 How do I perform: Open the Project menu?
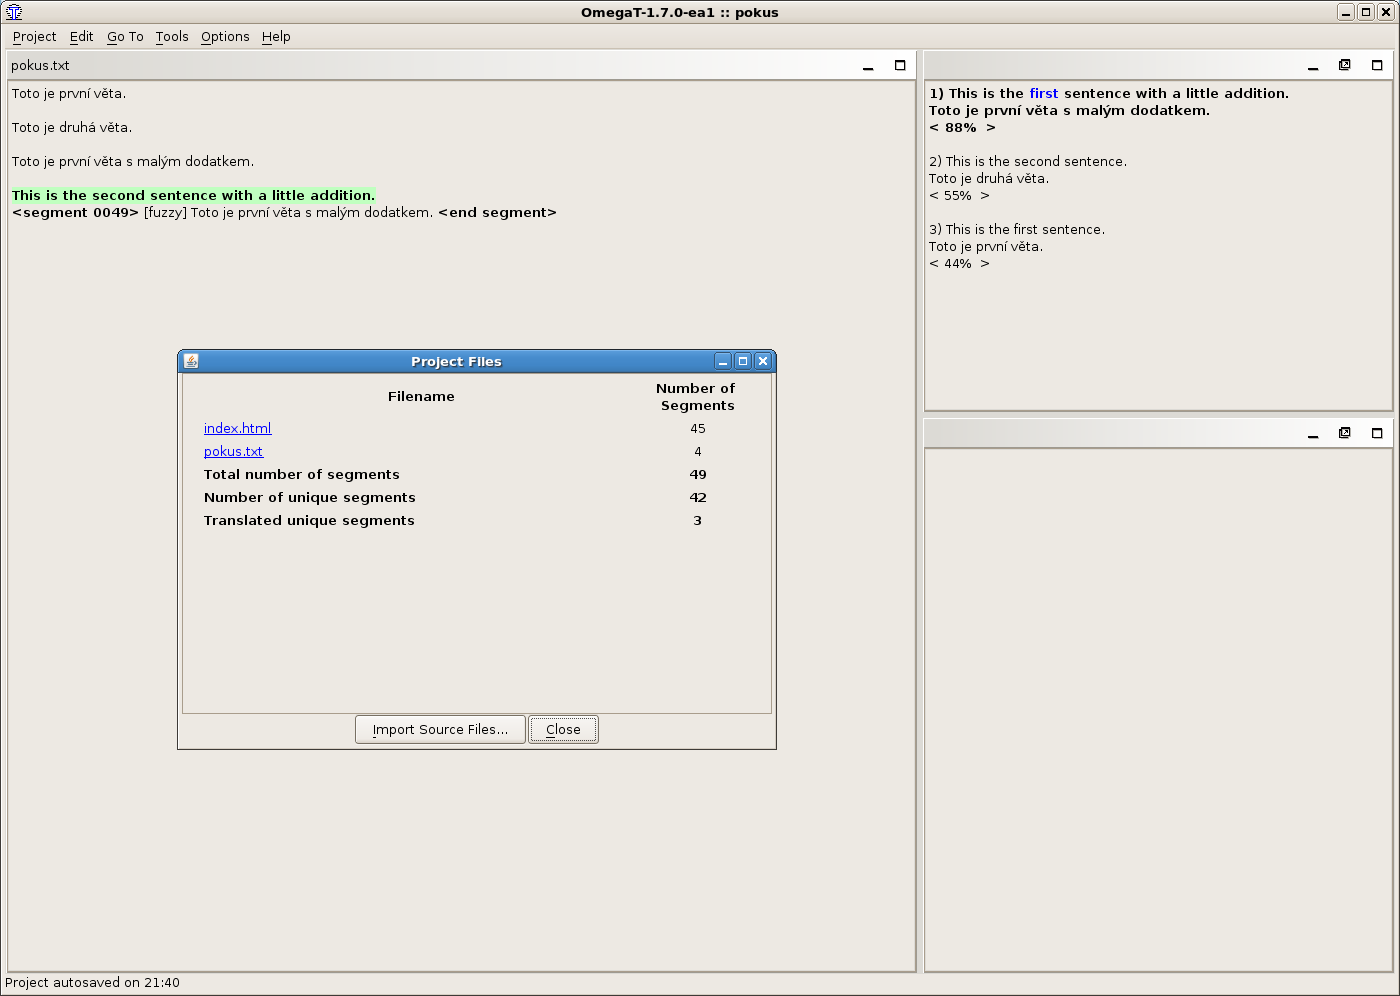[34, 37]
